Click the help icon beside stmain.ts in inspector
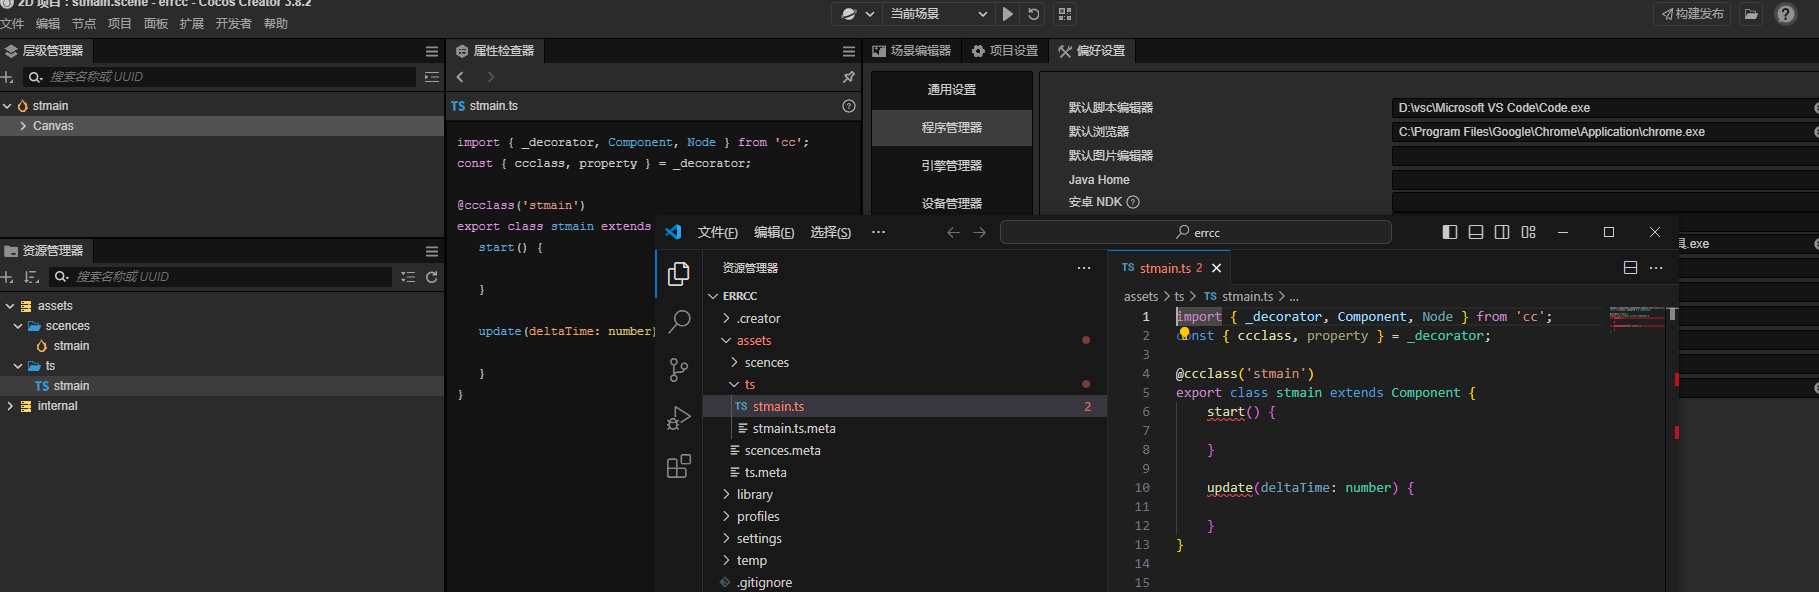This screenshot has height=592, width=1819. click(849, 106)
